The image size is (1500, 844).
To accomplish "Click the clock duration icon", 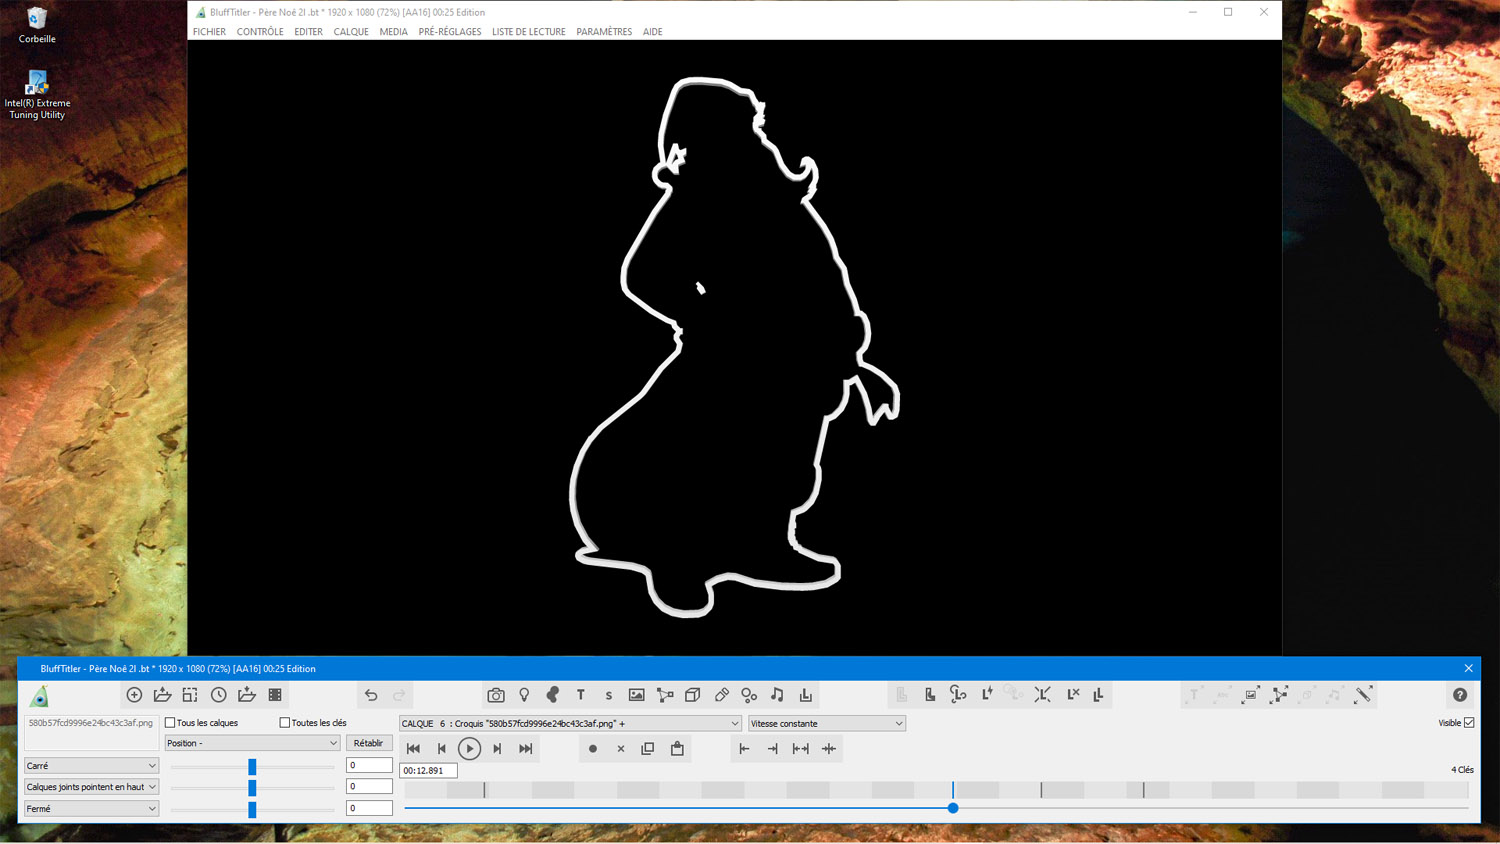I will tap(218, 695).
